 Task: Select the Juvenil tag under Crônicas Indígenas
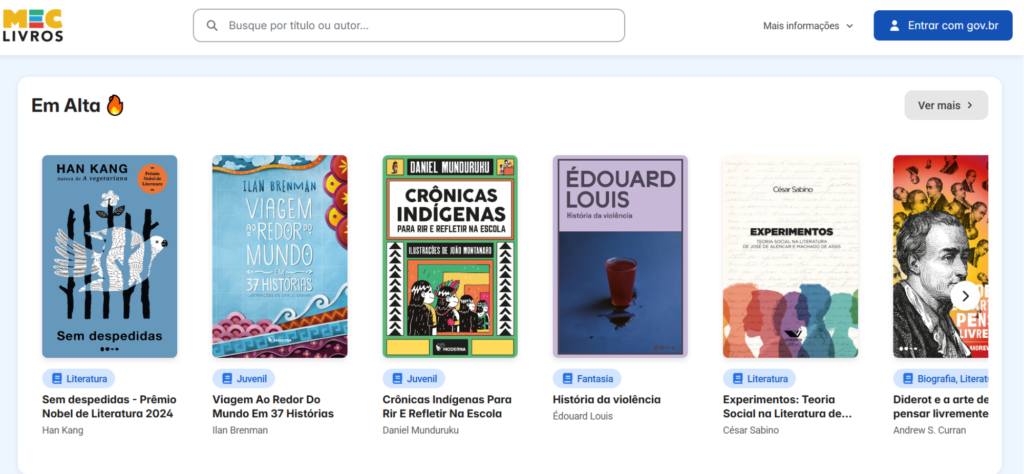414,379
